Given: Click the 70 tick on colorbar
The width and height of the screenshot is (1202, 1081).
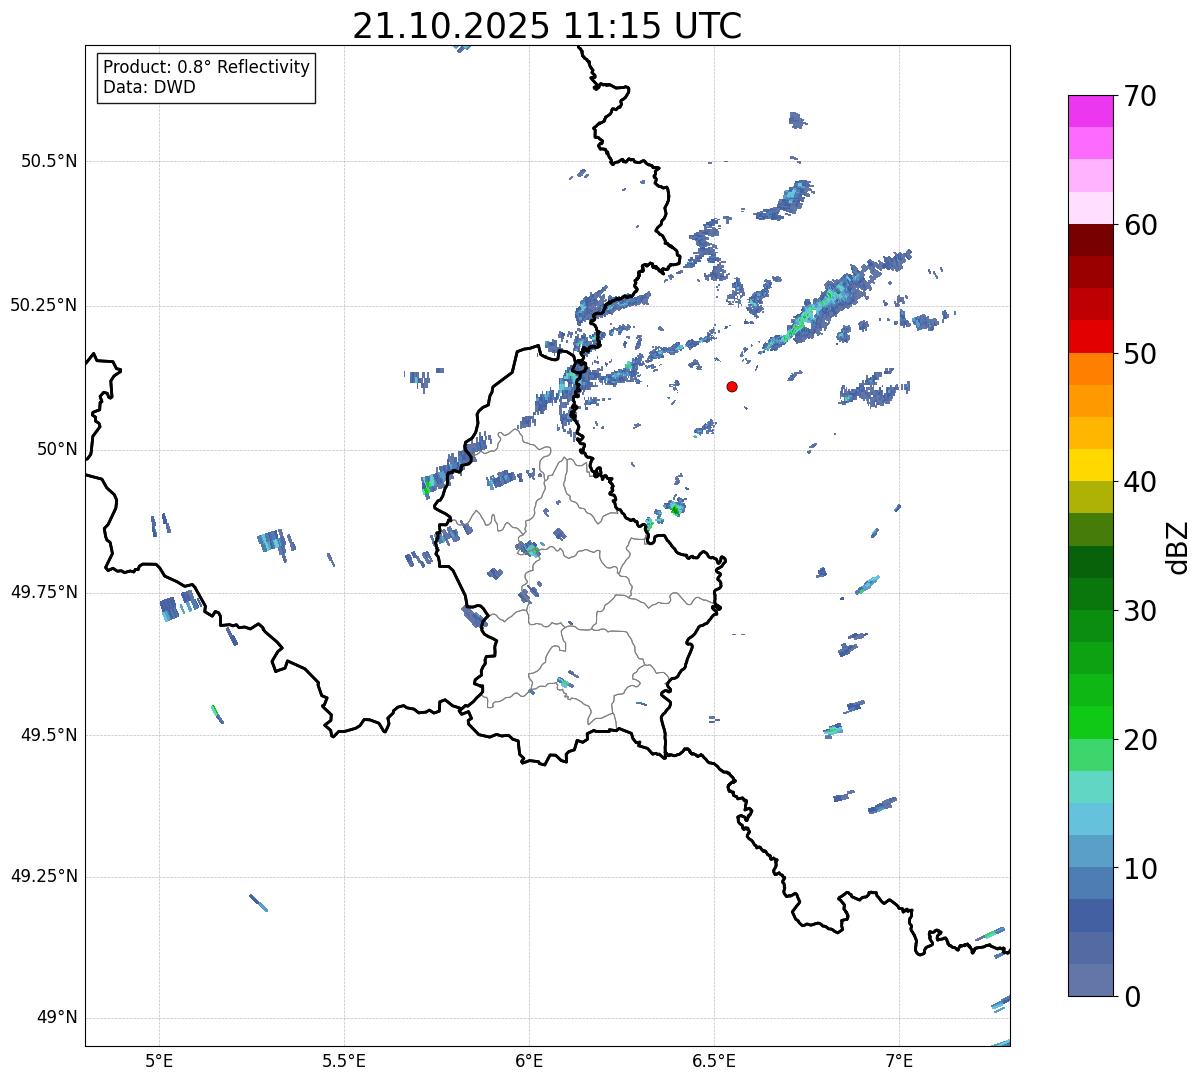Looking at the screenshot, I should (1140, 97).
